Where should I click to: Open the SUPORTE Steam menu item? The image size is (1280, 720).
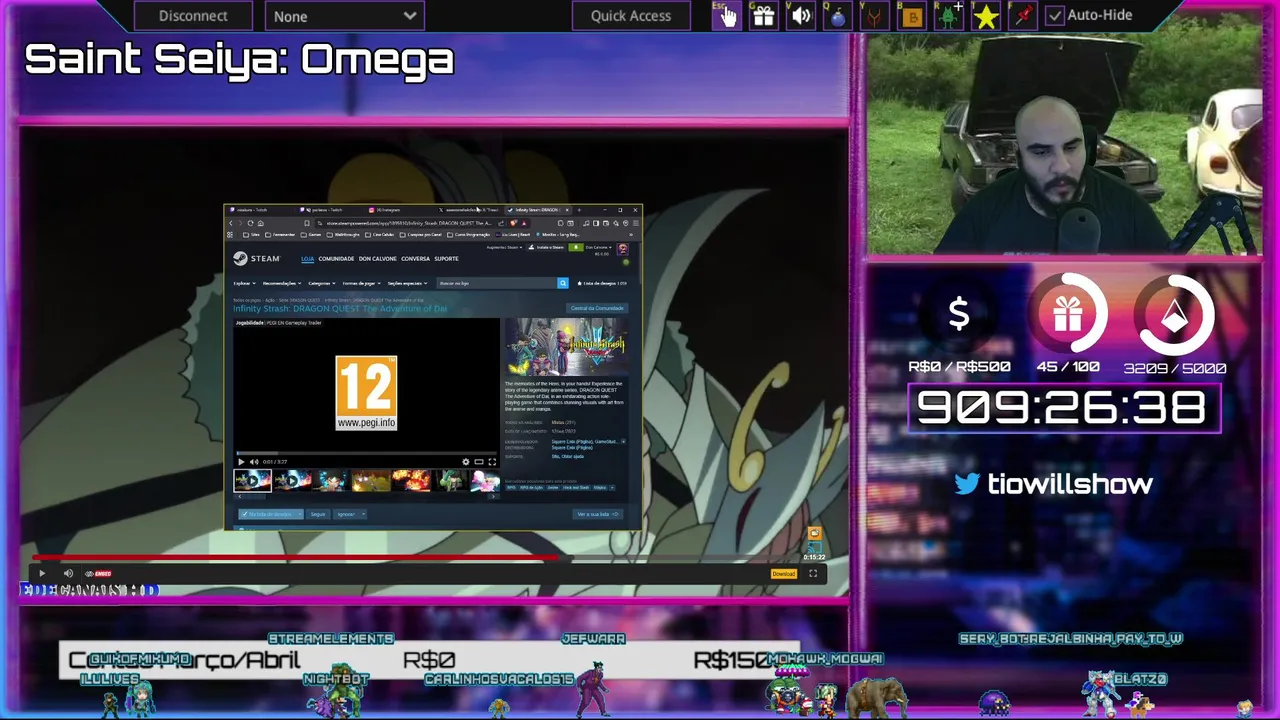pos(446,259)
